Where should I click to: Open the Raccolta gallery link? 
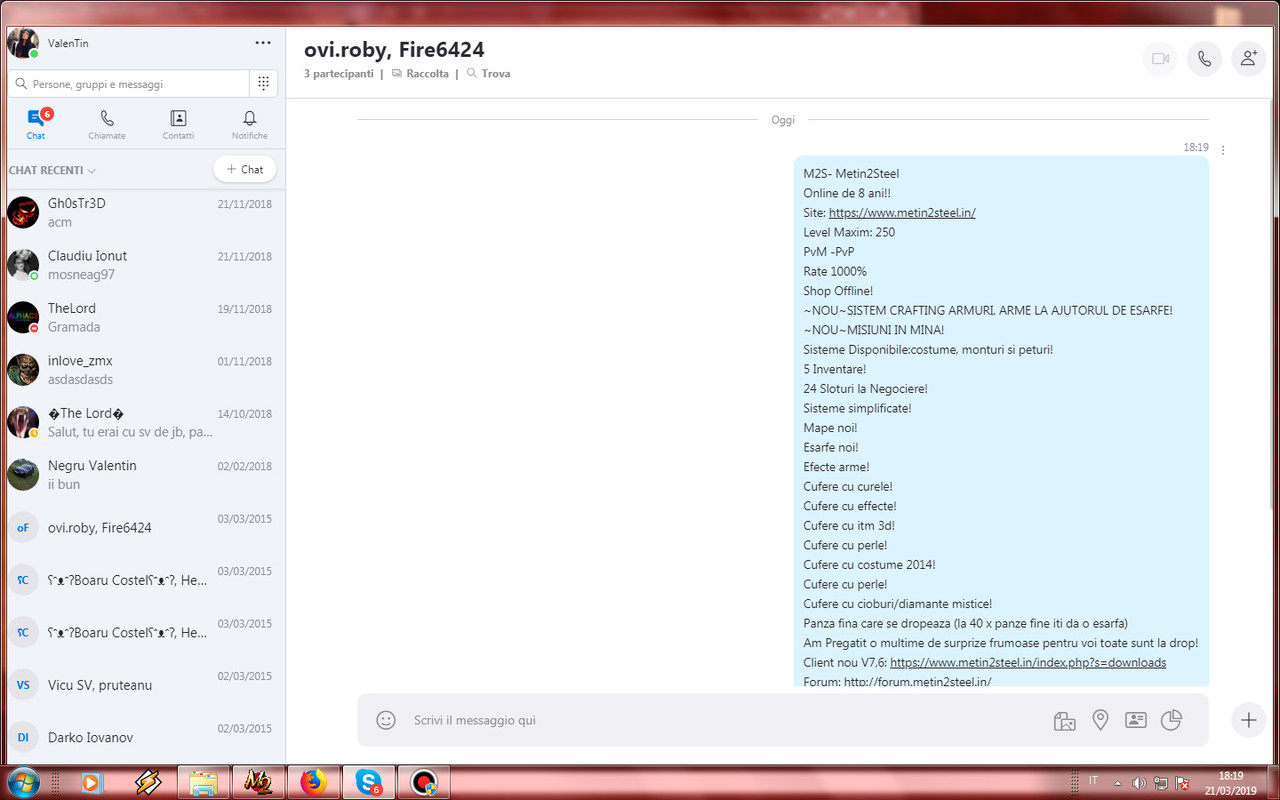(x=420, y=74)
